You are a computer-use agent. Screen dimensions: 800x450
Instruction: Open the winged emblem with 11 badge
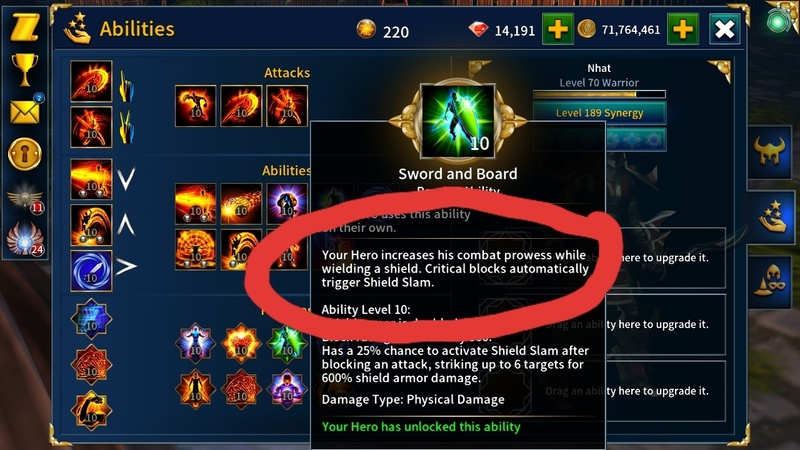(24, 199)
